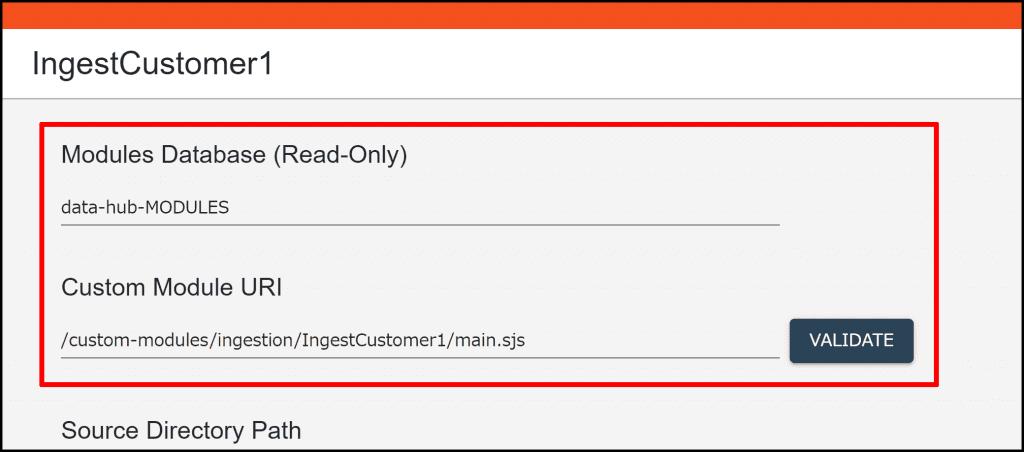Click the word Path in Source Directory heading
This screenshot has width=1024, height=452.
pyautogui.click(x=276, y=431)
